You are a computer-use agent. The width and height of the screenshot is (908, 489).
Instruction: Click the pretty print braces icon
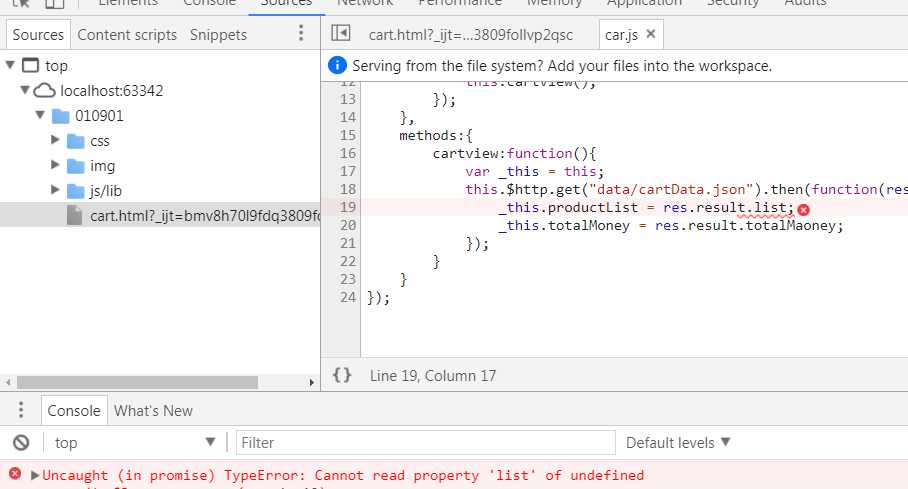pos(342,375)
